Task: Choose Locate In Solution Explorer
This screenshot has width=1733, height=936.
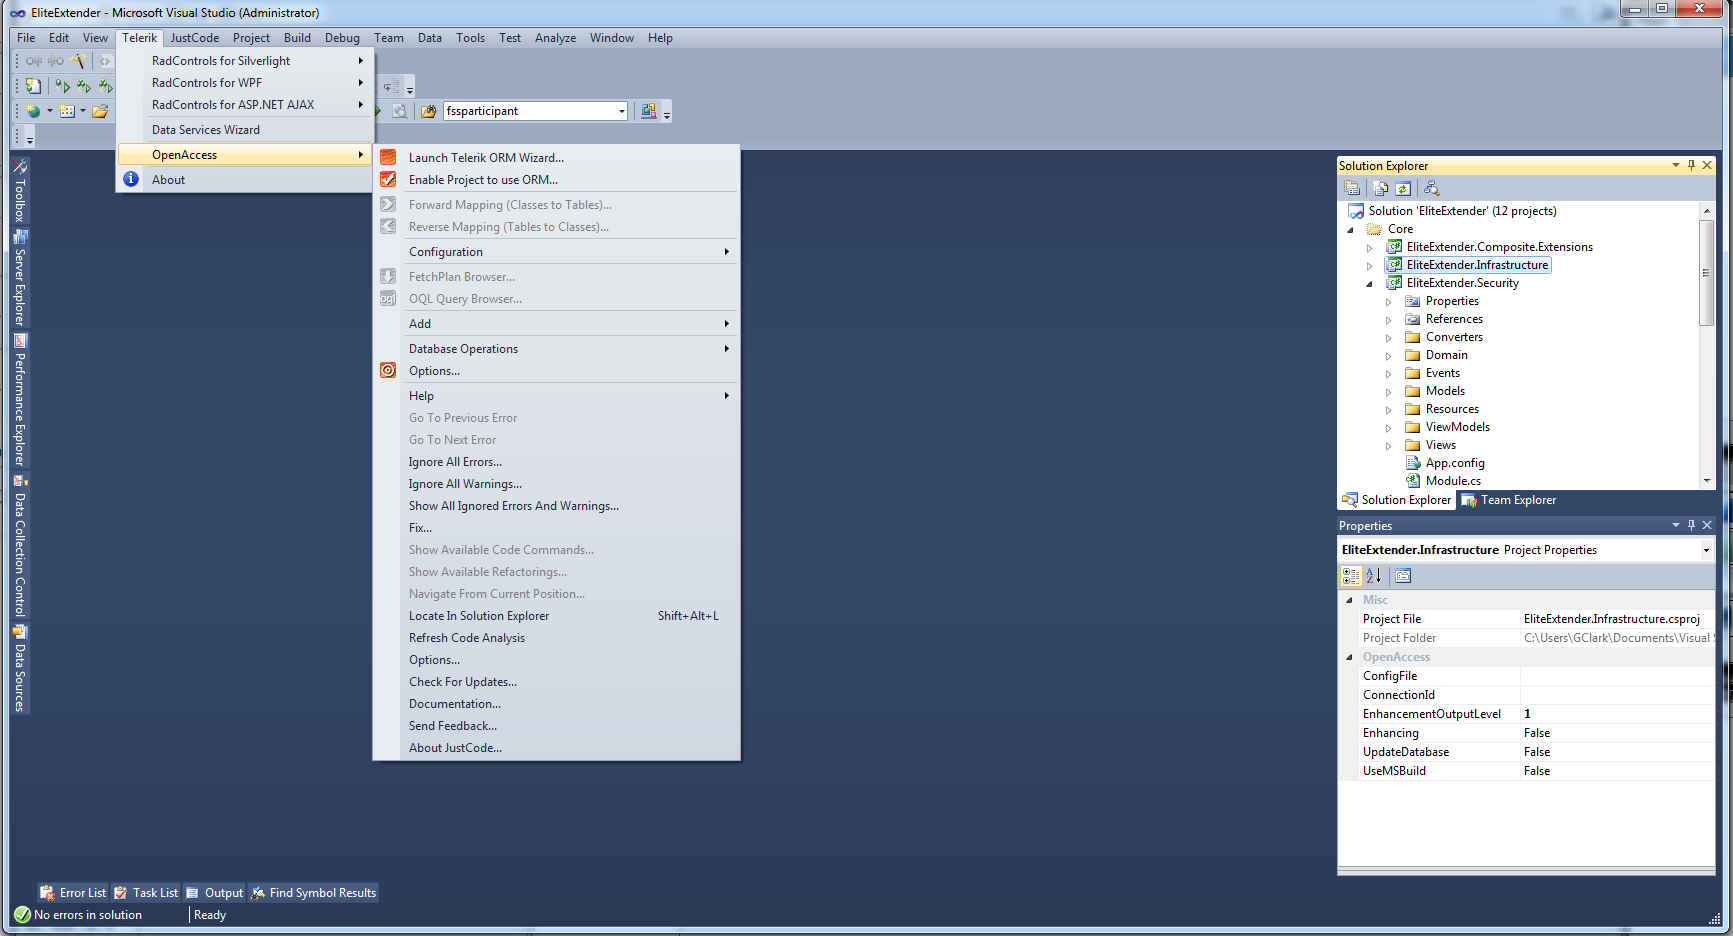Action: click(x=557, y=616)
